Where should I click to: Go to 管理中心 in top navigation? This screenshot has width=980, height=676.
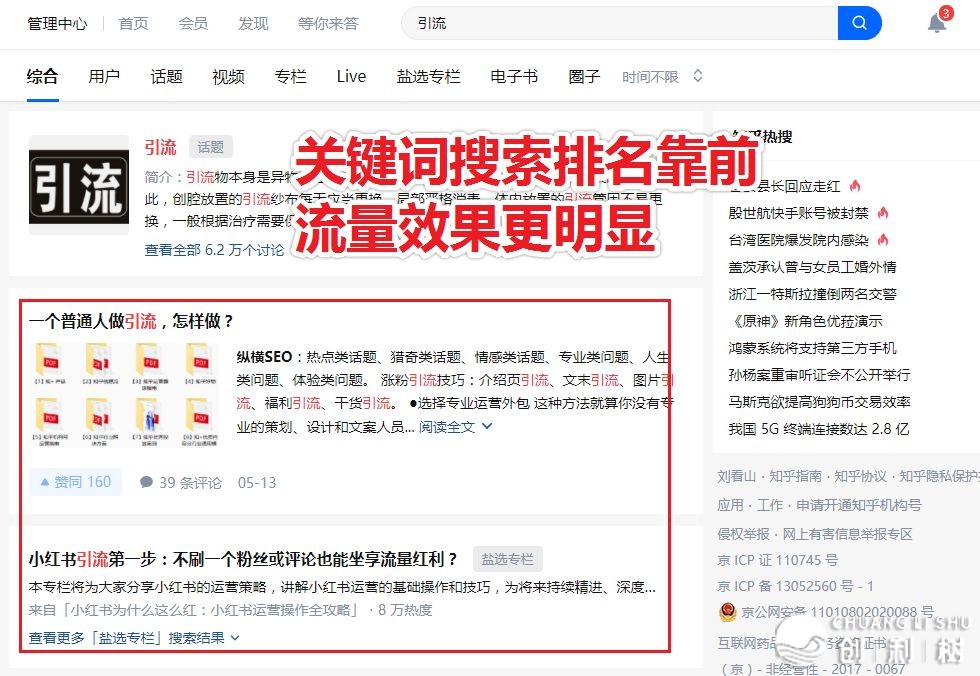tap(57, 24)
